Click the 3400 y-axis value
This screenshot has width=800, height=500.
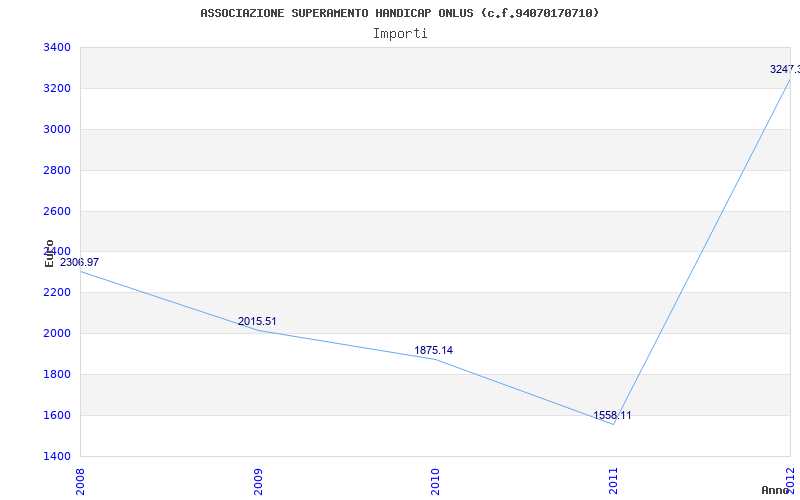click(x=57, y=47)
